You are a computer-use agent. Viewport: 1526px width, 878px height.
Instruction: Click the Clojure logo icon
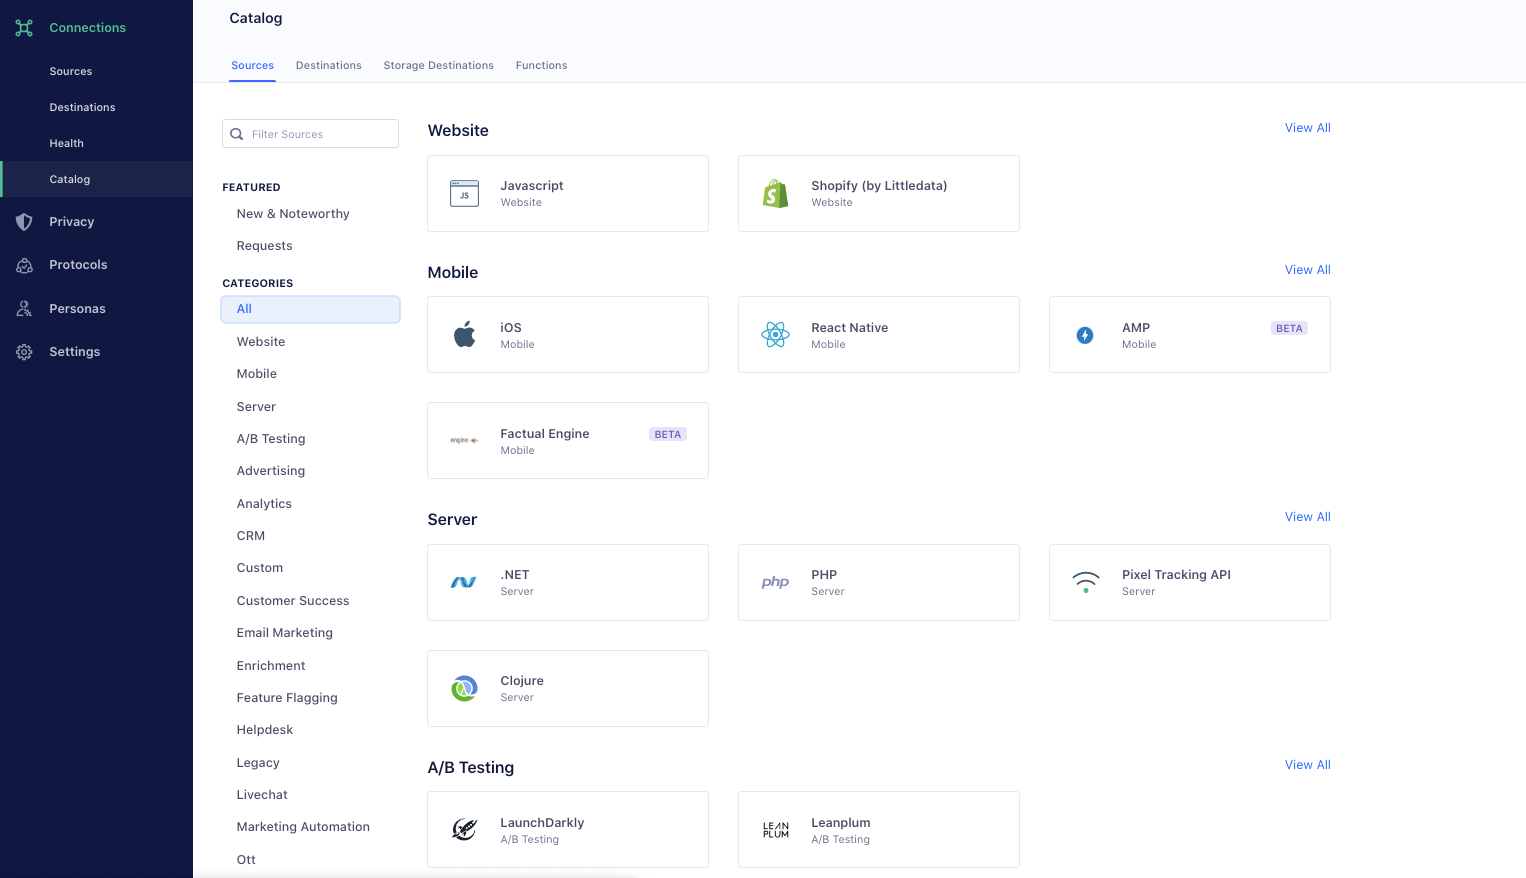coord(464,688)
